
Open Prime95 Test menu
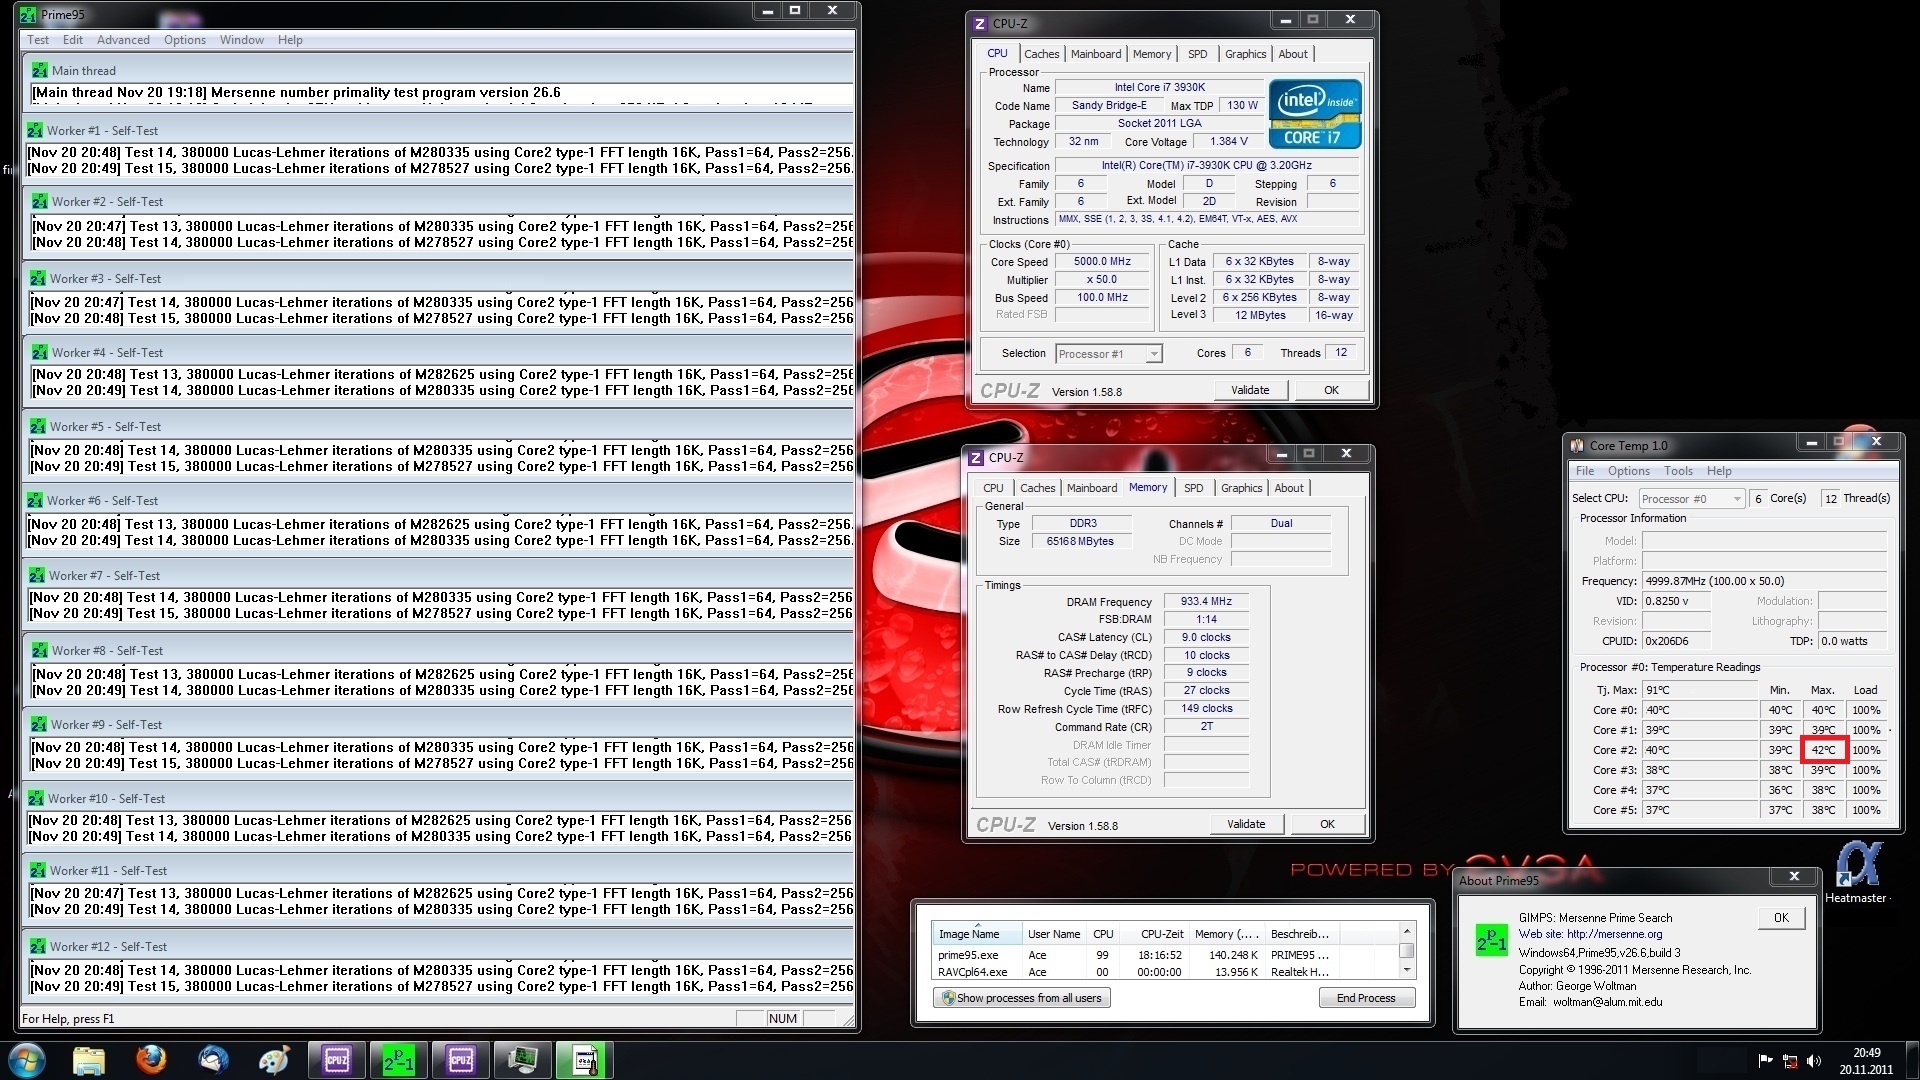[38, 40]
